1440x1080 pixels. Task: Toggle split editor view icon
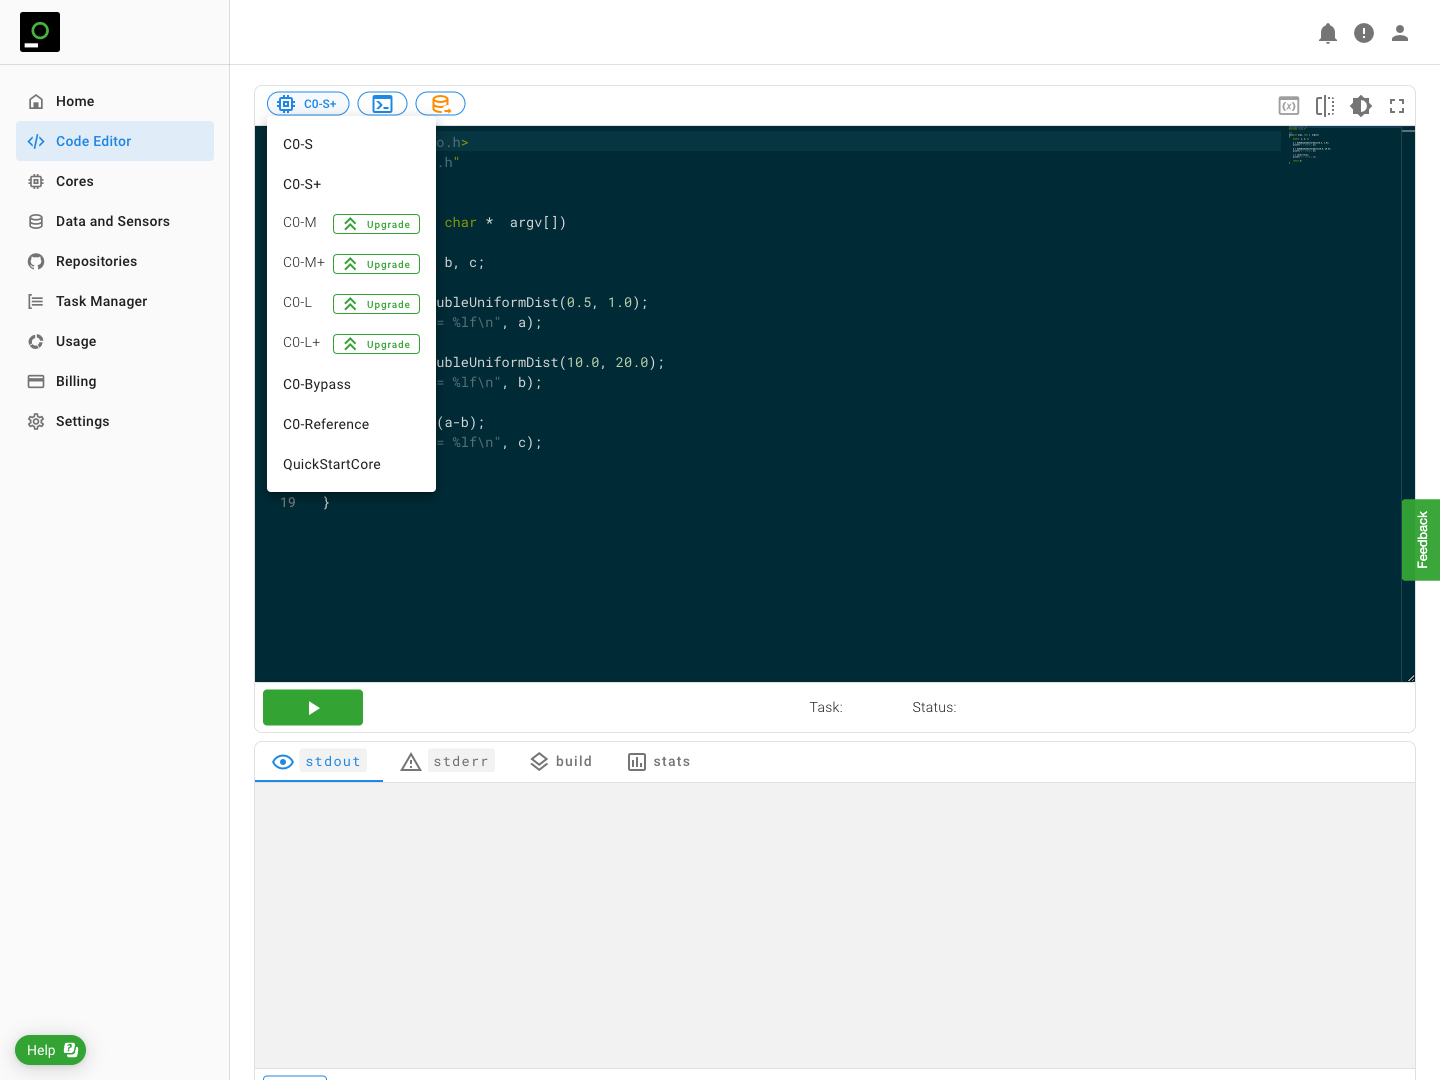[1324, 106]
